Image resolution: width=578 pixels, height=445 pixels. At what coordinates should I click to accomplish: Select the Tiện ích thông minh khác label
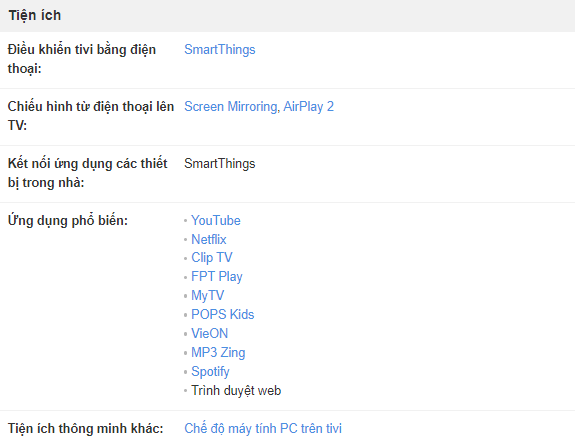coord(86,428)
